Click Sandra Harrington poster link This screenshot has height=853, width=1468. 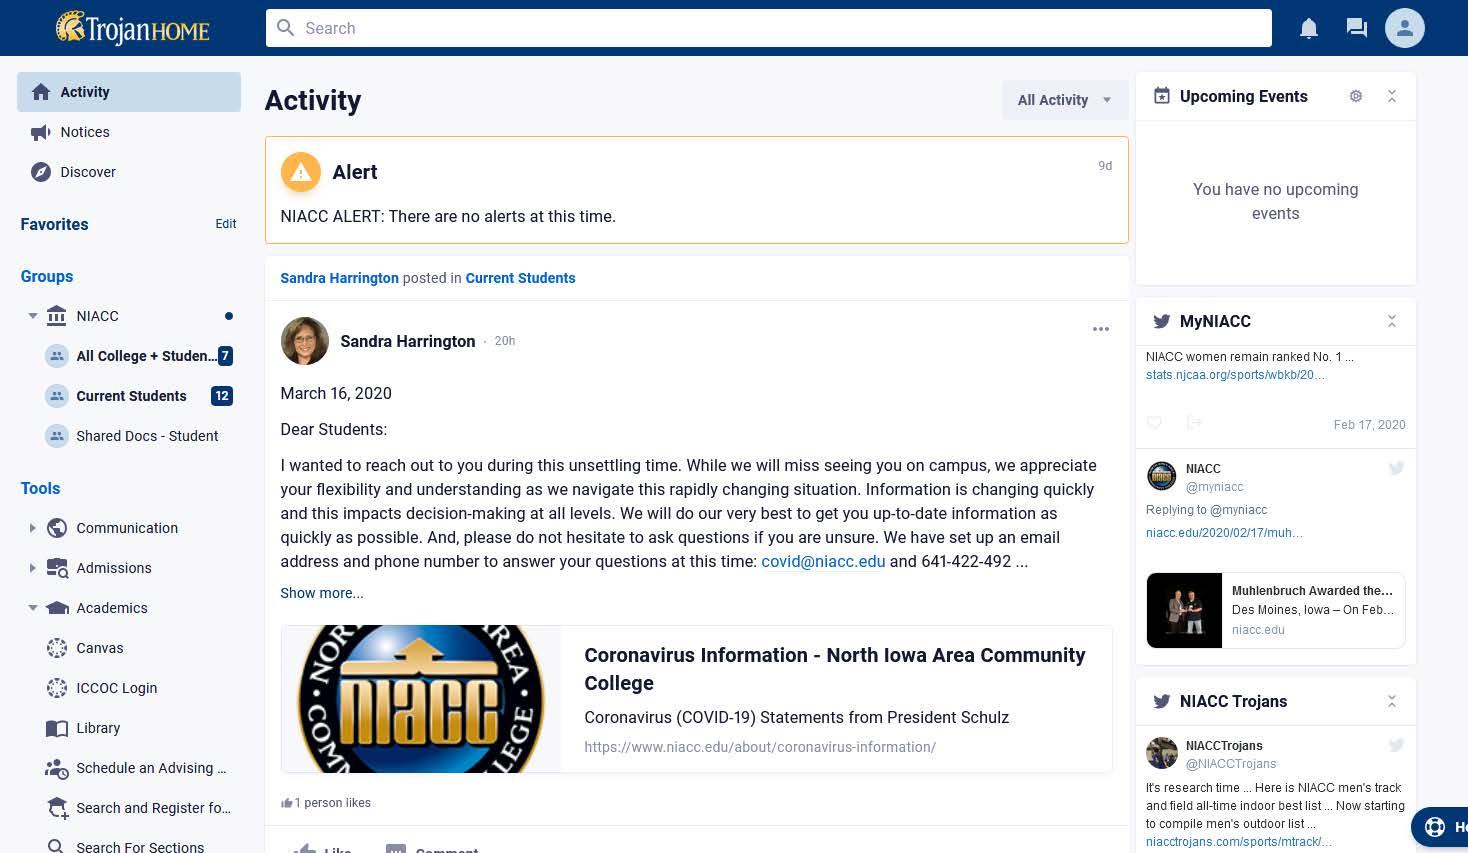click(339, 278)
